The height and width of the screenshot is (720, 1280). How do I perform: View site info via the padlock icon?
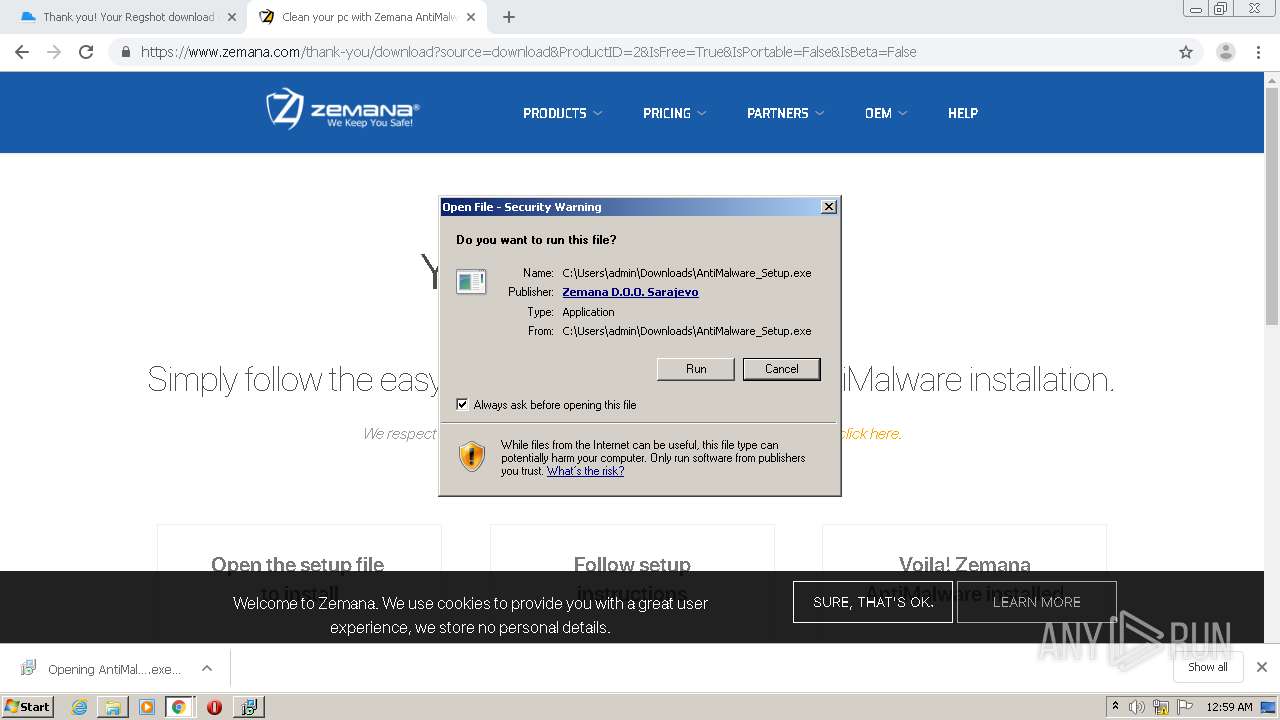126,52
